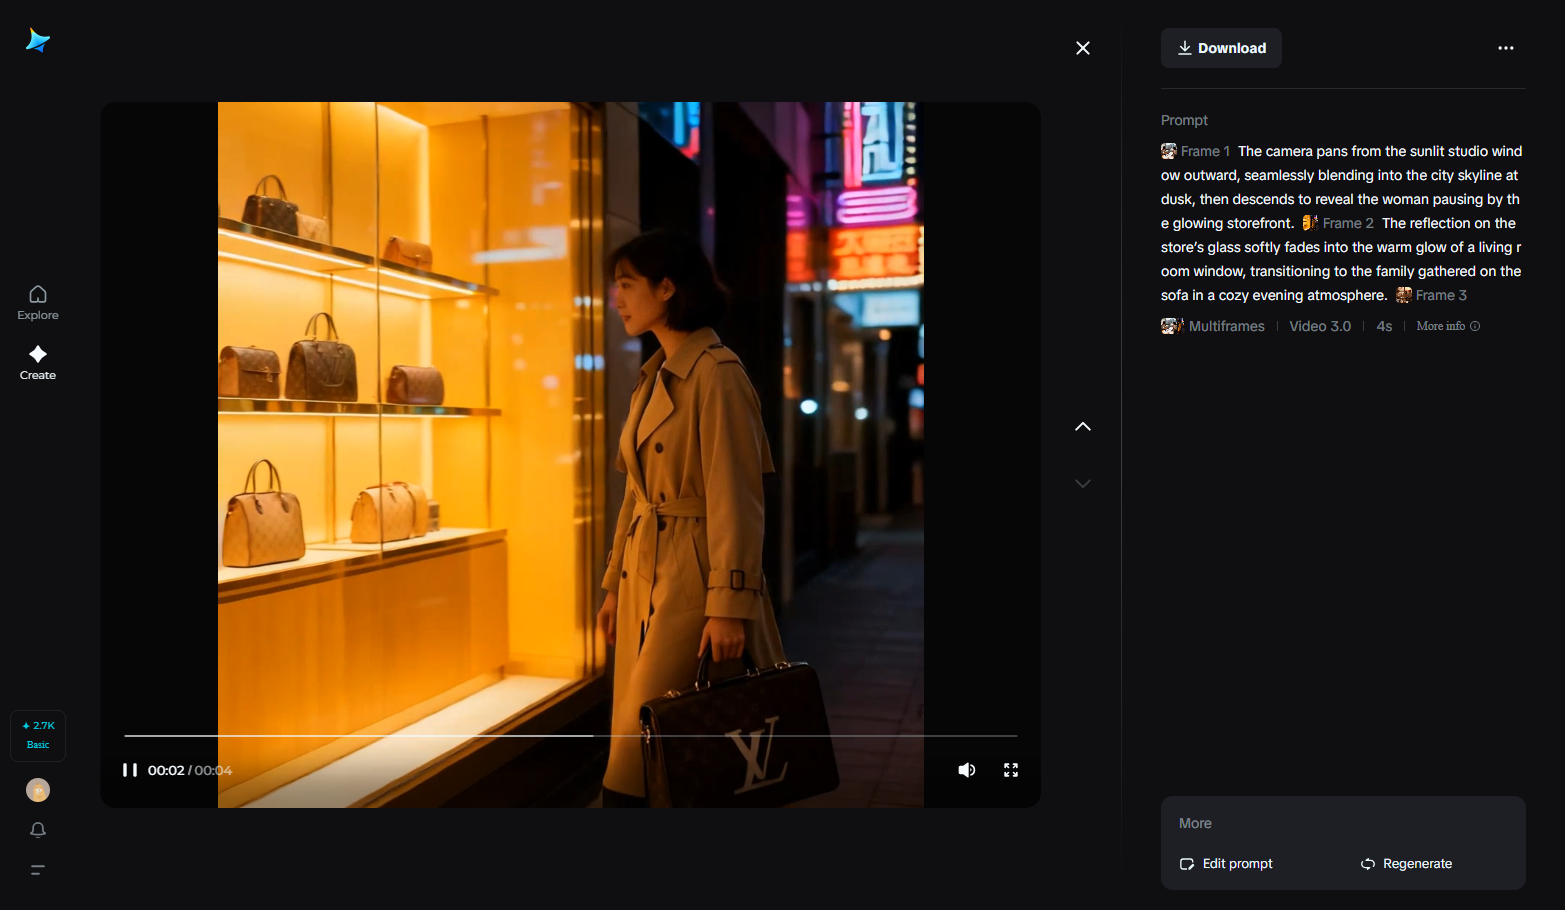Screen dimensions: 1565x910
Task: Click the app logo in the top-left corner
Action: [x=37, y=40]
